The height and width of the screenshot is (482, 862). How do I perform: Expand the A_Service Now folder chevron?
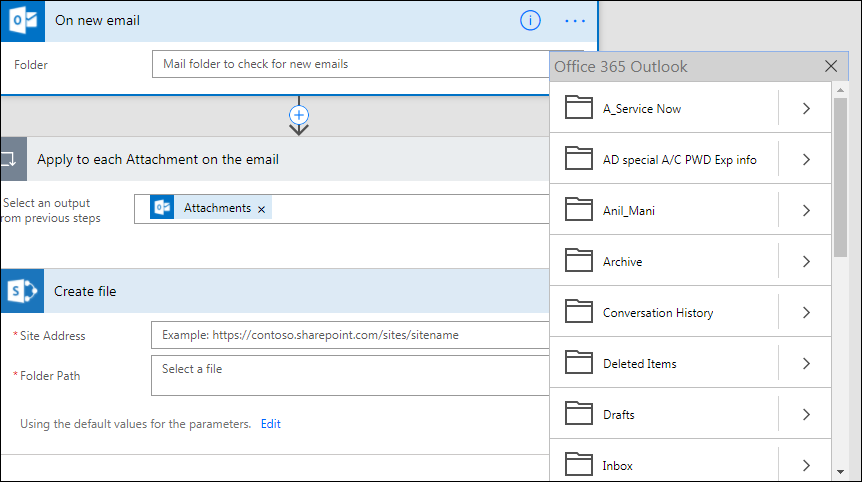806,108
